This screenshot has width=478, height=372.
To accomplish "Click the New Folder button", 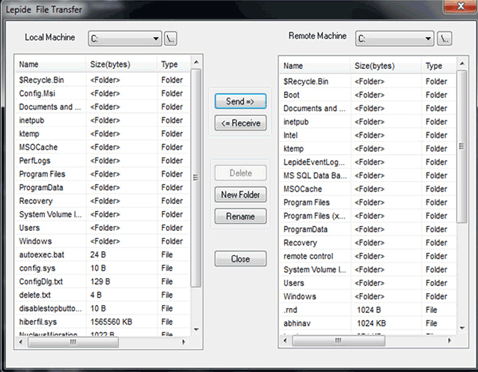I will 240,195.
